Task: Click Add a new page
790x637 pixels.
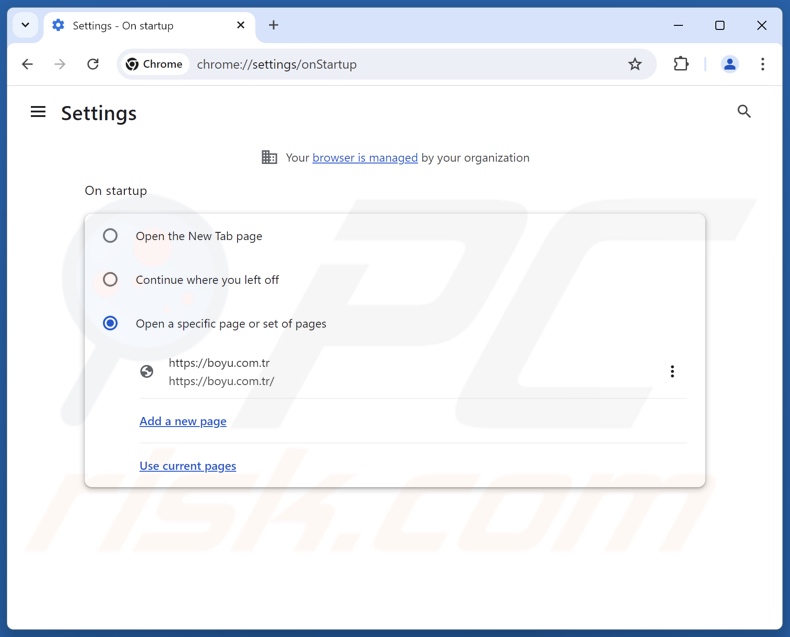Action: (x=183, y=421)
